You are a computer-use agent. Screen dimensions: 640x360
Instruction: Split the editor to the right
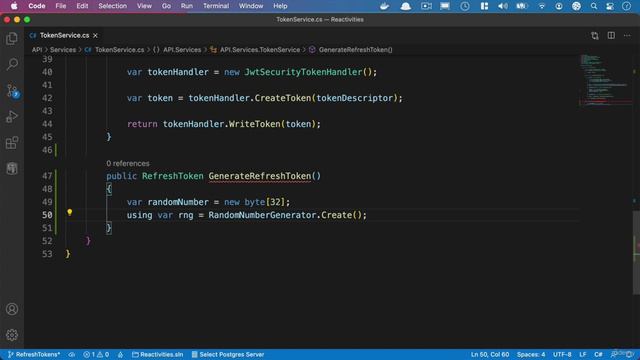611,36
